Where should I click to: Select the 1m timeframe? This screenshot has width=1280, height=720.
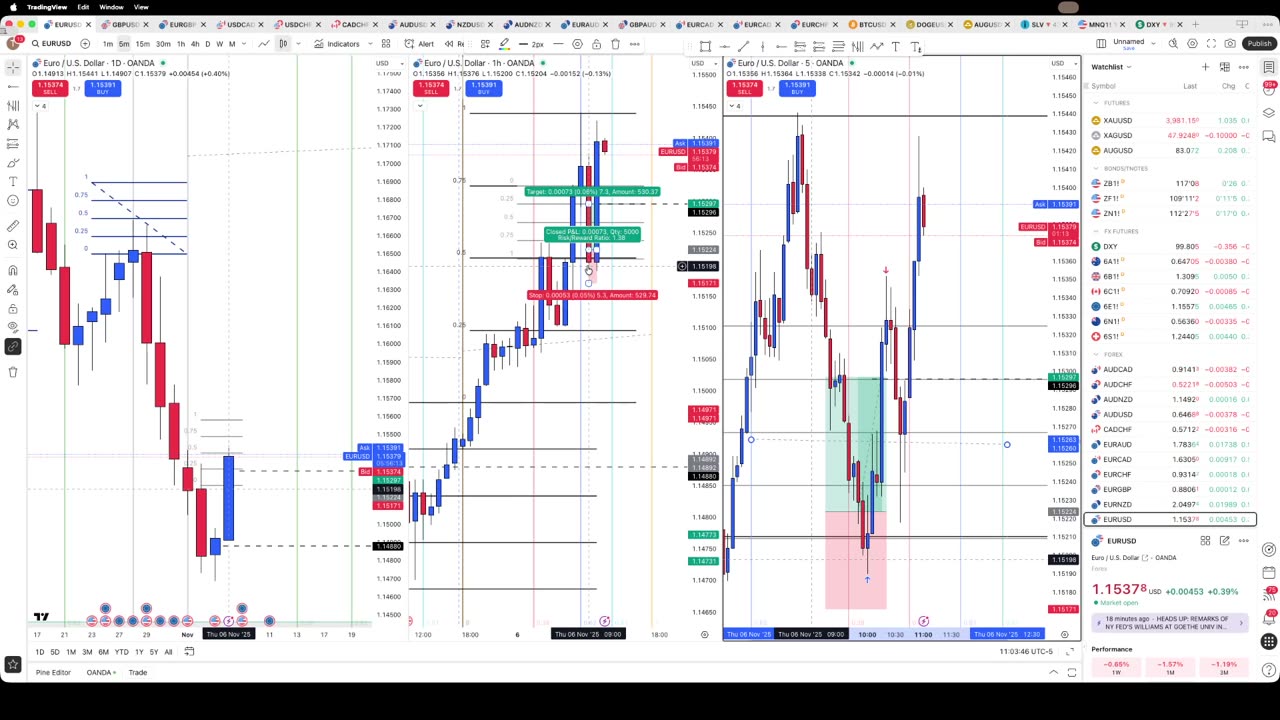pos(108,44)
